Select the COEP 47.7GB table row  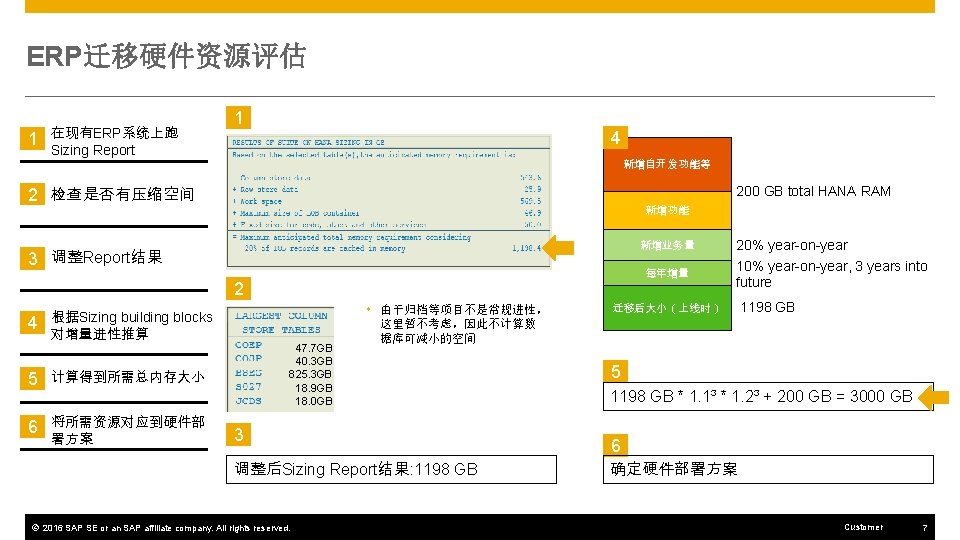(283, 347)
